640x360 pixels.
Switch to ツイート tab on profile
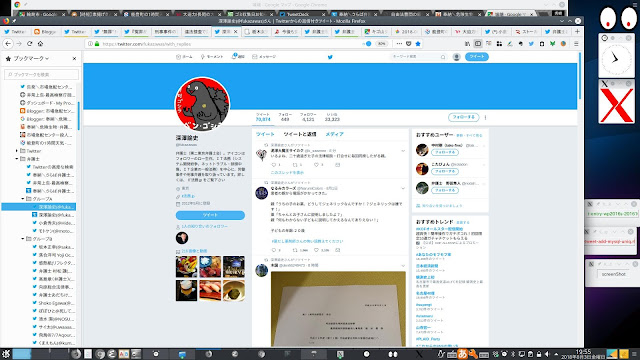pos(265,134)
